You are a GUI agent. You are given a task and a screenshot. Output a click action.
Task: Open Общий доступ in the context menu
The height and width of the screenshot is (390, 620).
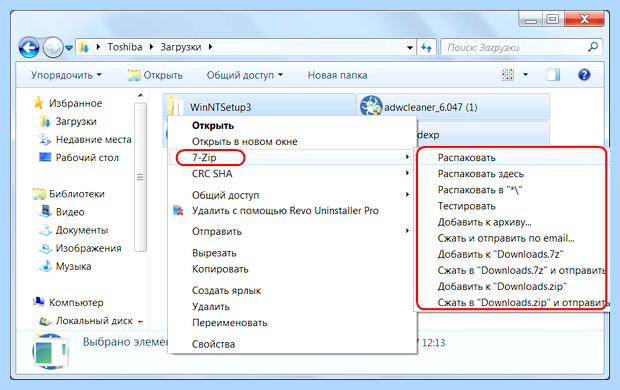(x=293, y=195)
